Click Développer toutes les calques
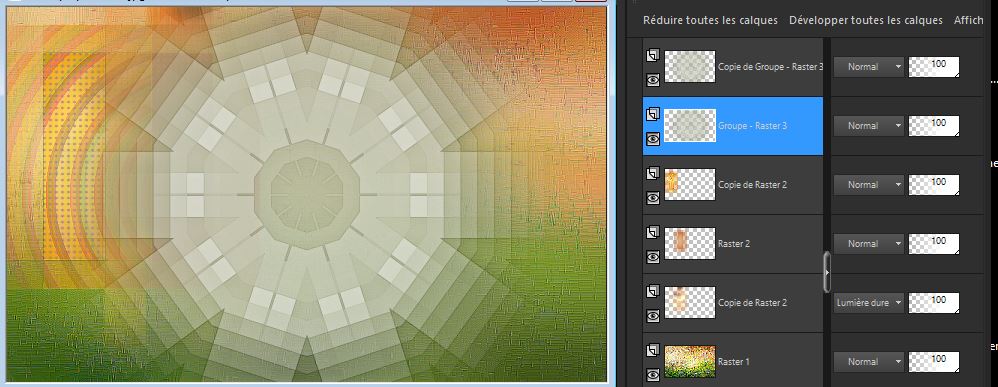Image resolution: width=998 pixels, height=387 pixels. (866, 20)
